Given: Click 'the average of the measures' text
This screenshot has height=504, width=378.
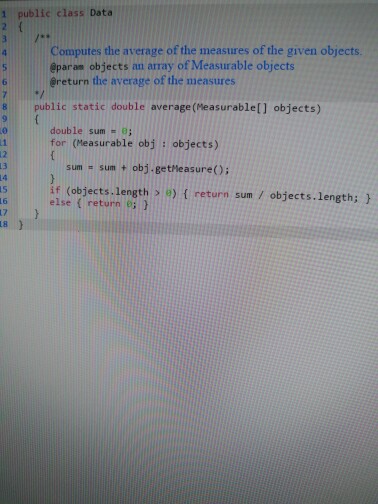Looking at the screenshot, I should pos(164,81).
